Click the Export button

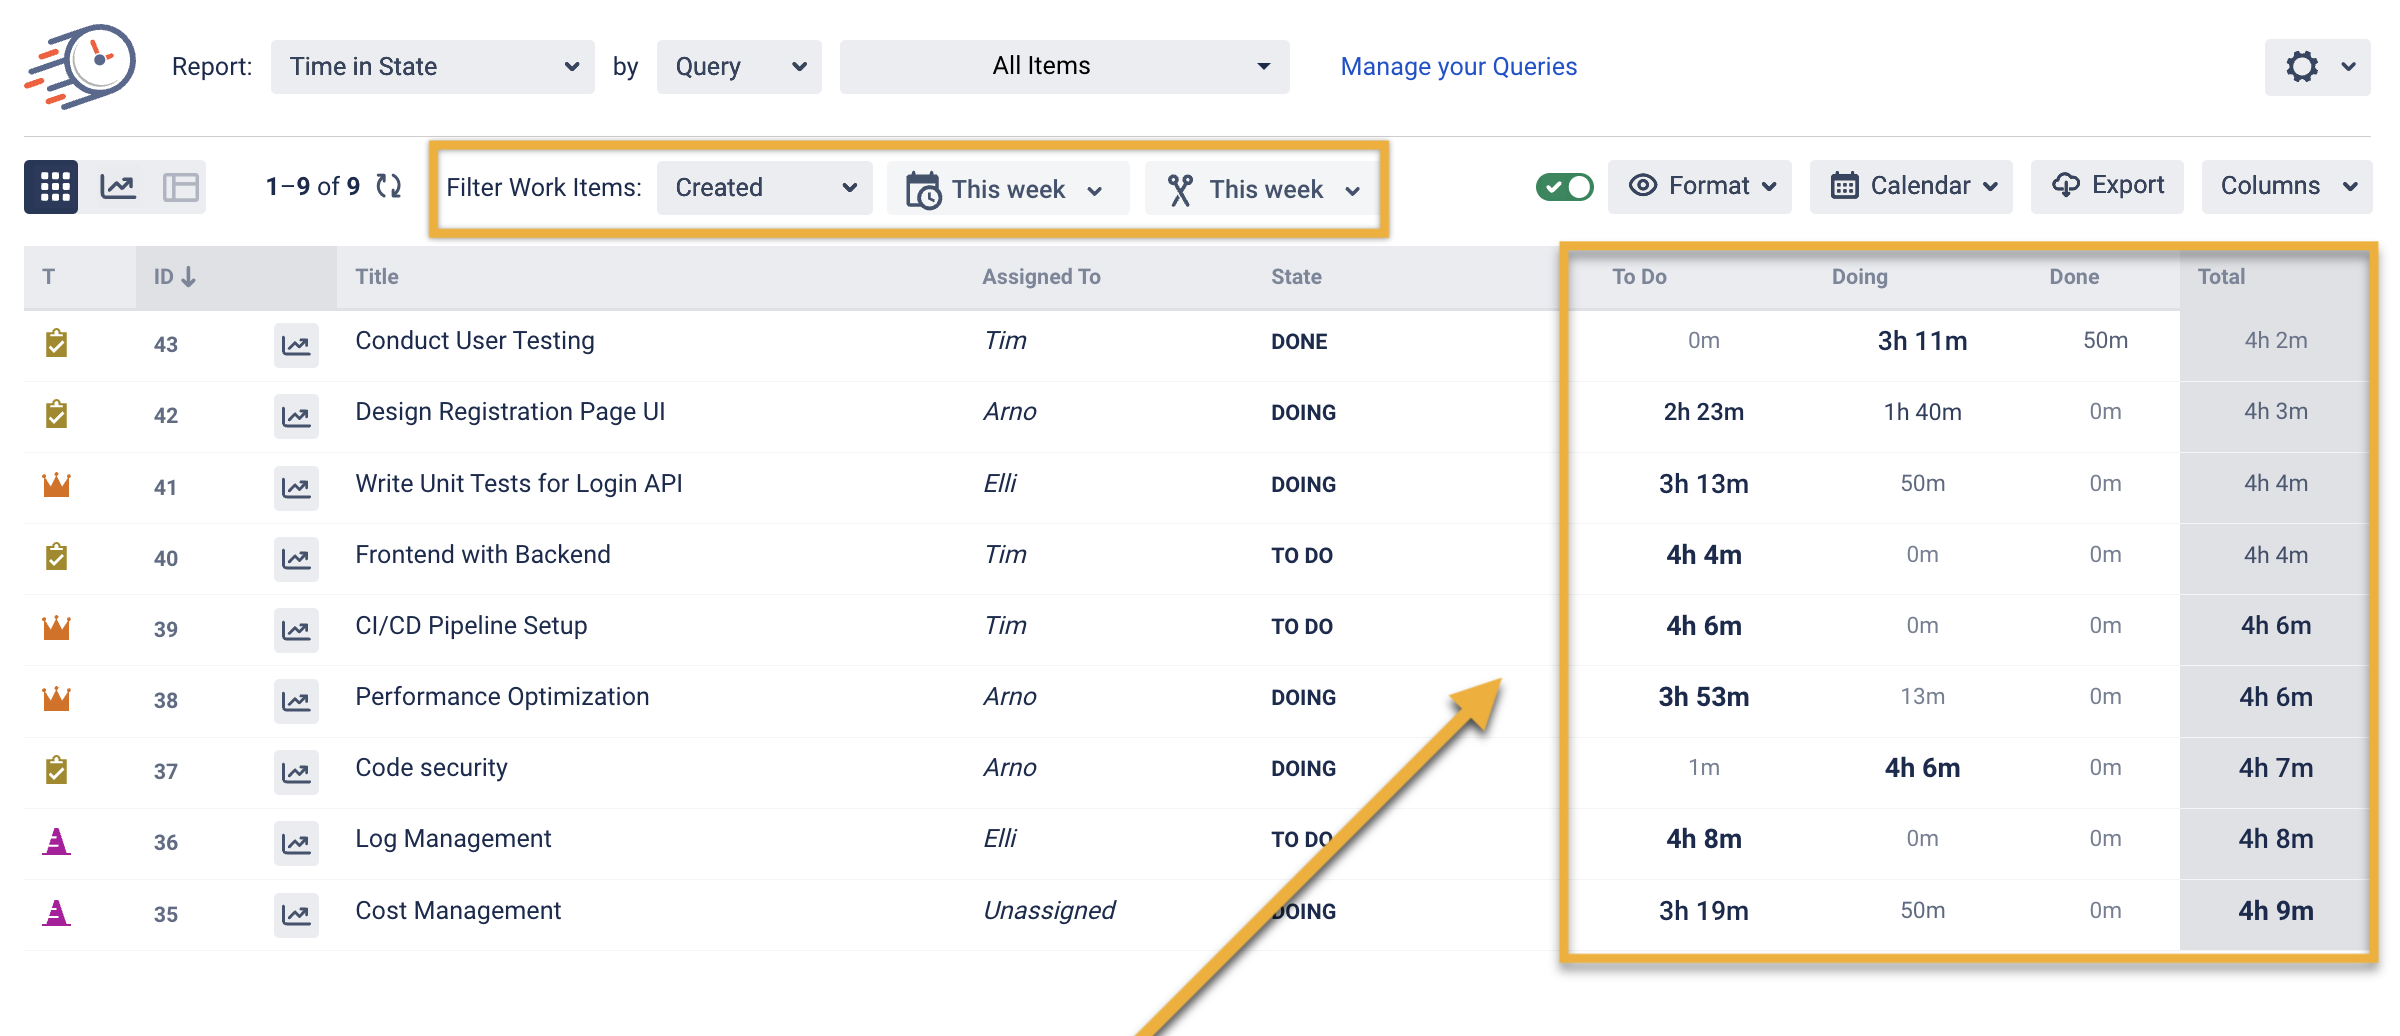[2107, 187]
